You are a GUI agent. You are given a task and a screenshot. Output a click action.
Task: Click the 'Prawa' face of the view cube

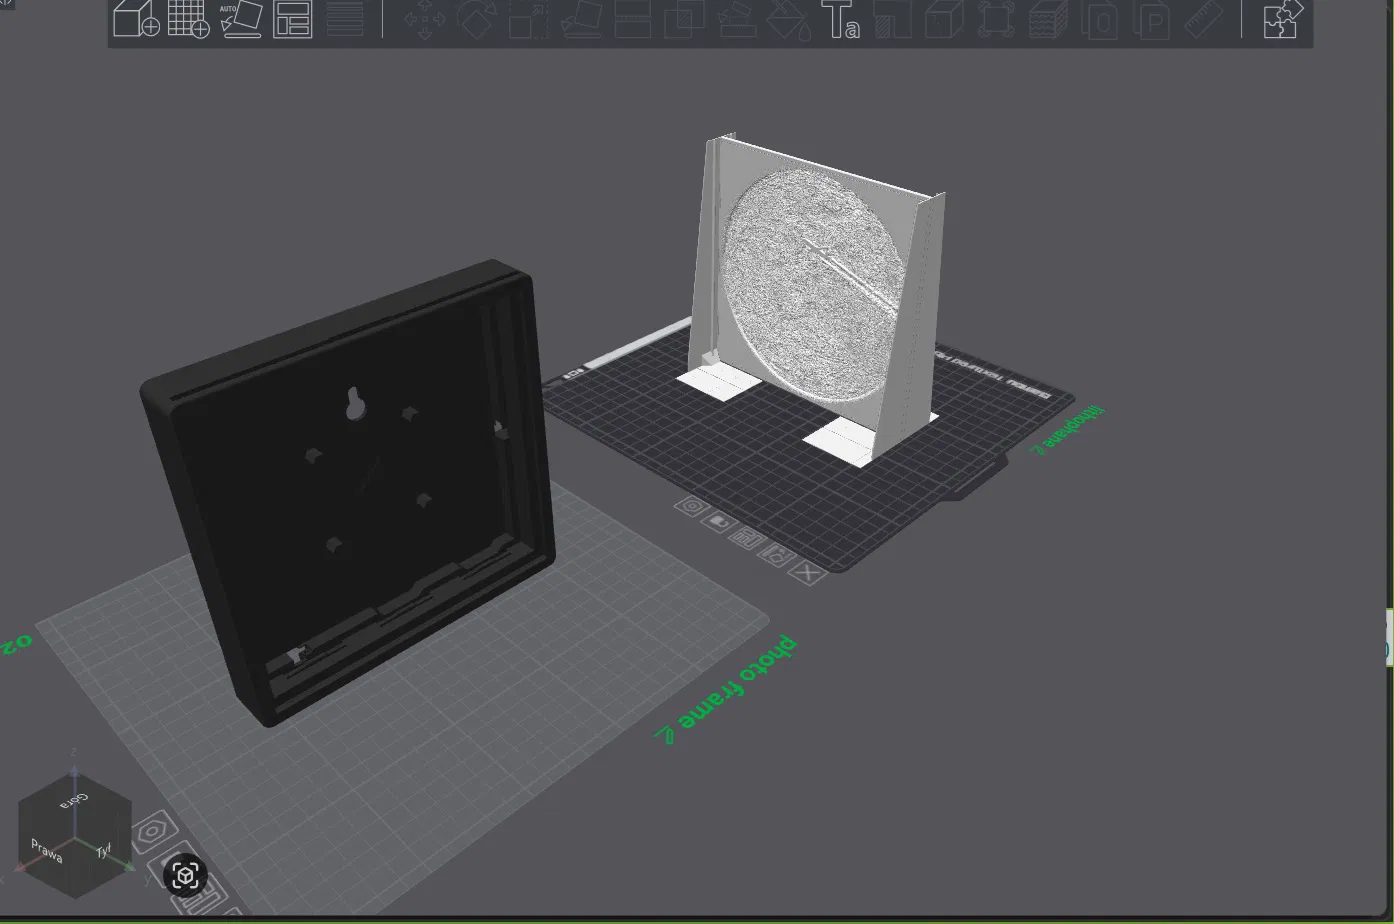[x=47, y=851]
